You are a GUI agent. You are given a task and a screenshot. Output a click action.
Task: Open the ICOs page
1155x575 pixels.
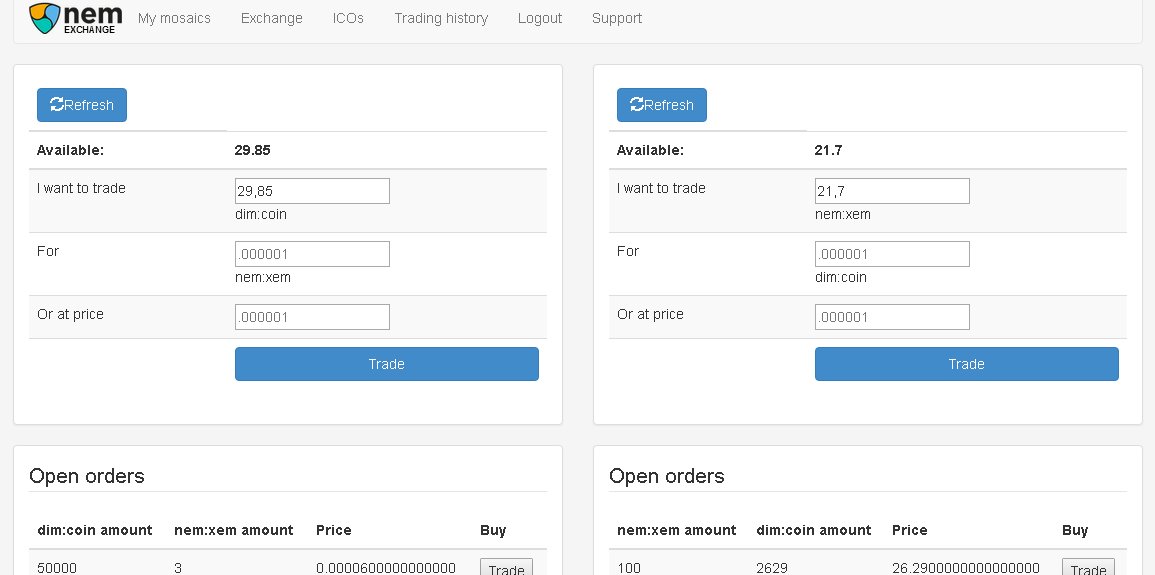(348, 18)
